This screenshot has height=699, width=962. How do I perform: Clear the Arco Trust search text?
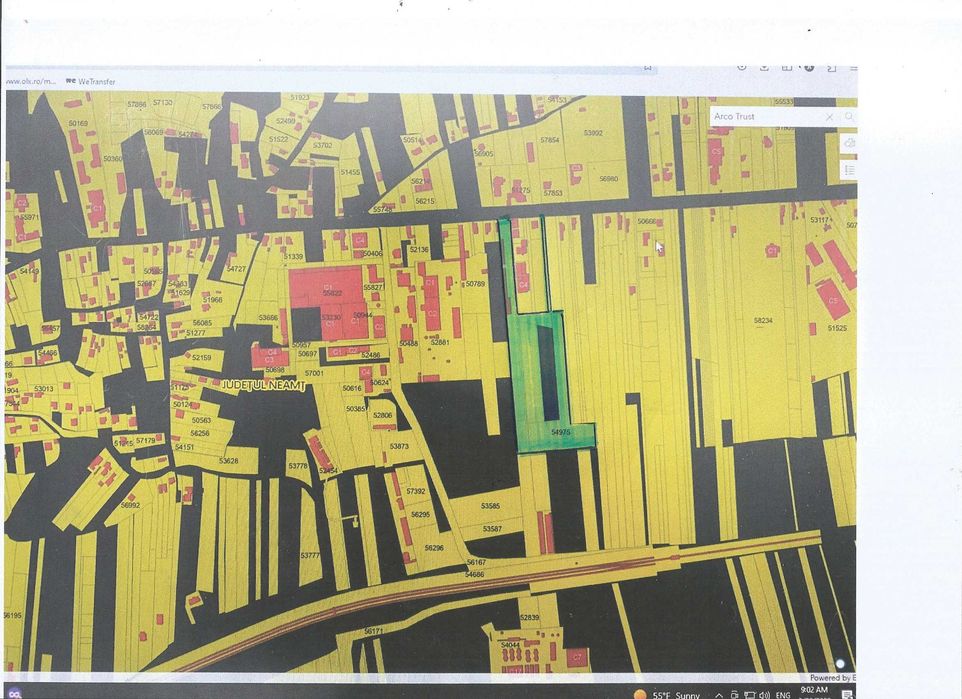(829, 117)
